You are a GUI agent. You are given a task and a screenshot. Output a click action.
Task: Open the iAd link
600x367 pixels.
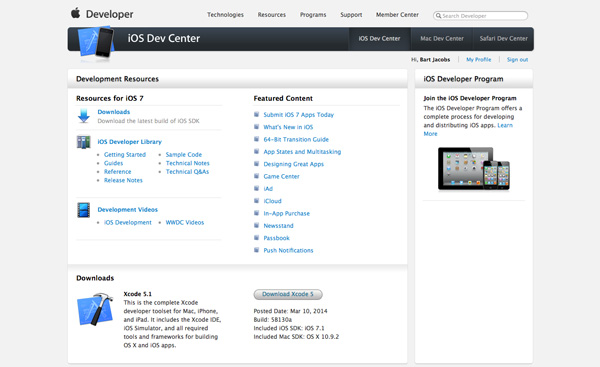(268, 189)
